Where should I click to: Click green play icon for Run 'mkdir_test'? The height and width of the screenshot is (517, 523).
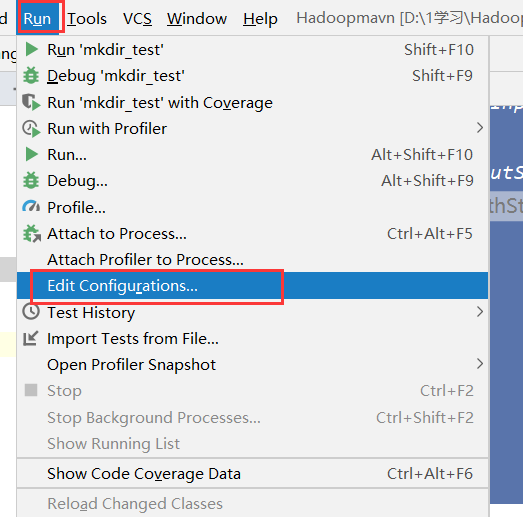point(32,49)
